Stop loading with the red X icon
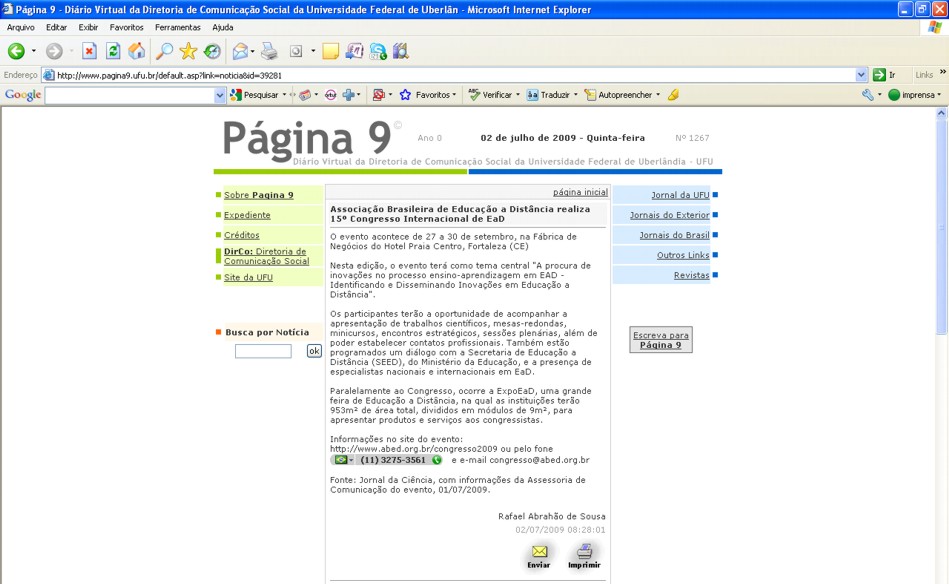 click(90, 51)
